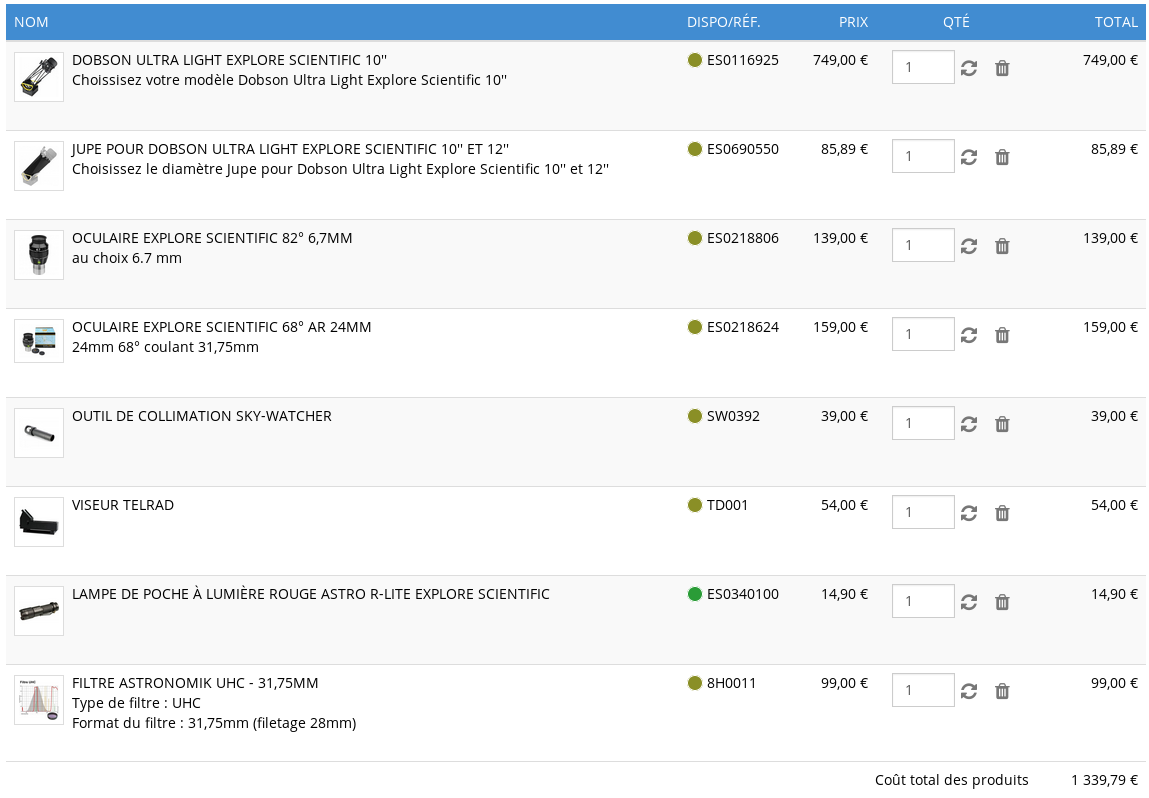Click availability dot next to TD001
The height and width of the screenshot is (798, 1149).
click(695, 505)
